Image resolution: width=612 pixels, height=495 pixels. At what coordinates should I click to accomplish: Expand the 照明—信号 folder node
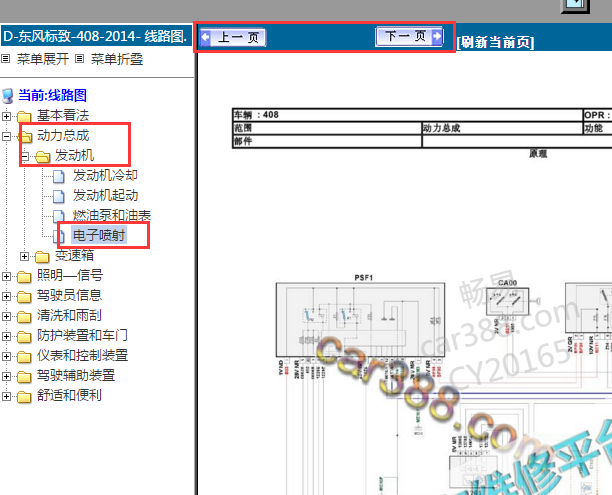6,276
